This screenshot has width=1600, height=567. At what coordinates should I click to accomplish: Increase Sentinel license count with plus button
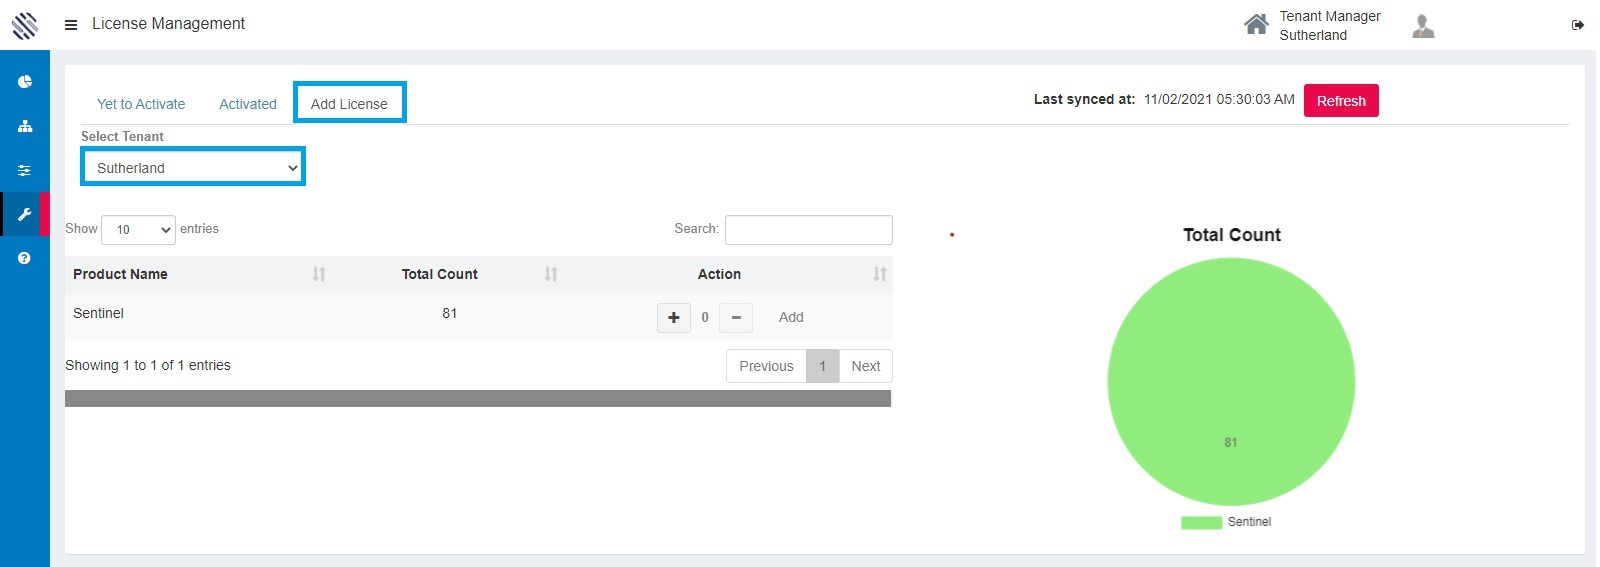[674, 318]
